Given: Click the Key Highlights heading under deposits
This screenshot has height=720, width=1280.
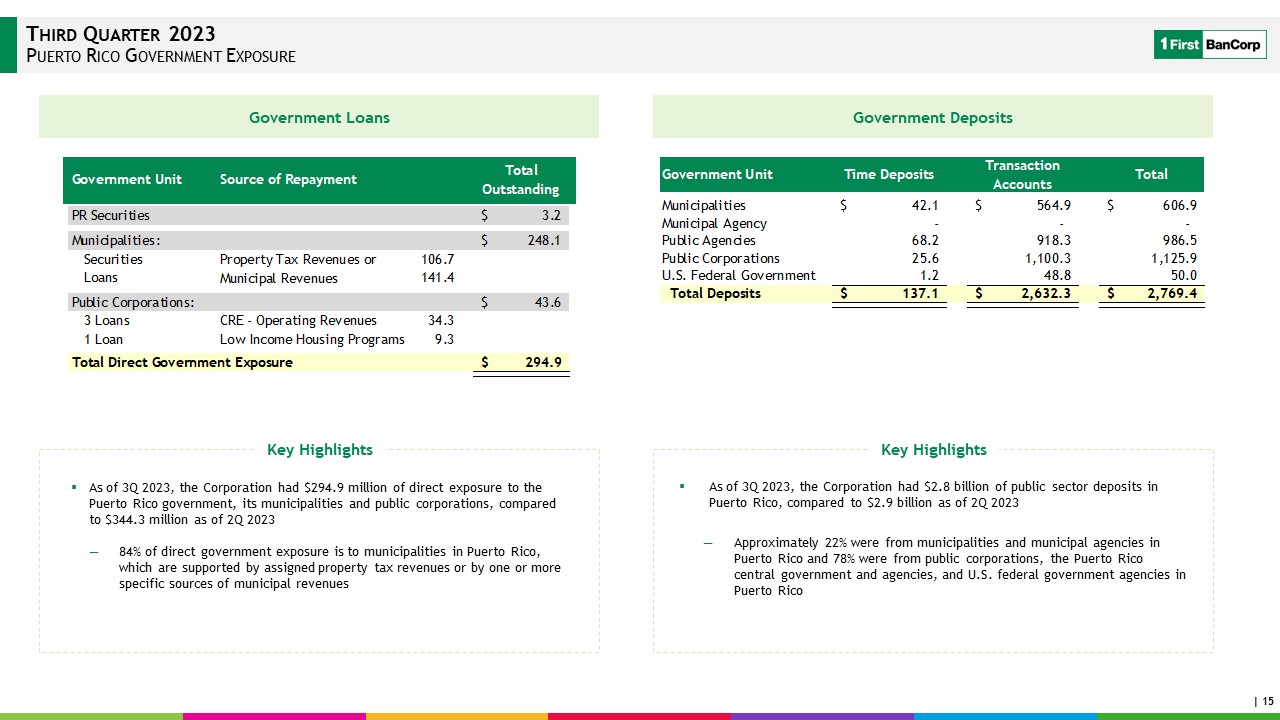Looking at the screenshot, I should tap(933, 450).
